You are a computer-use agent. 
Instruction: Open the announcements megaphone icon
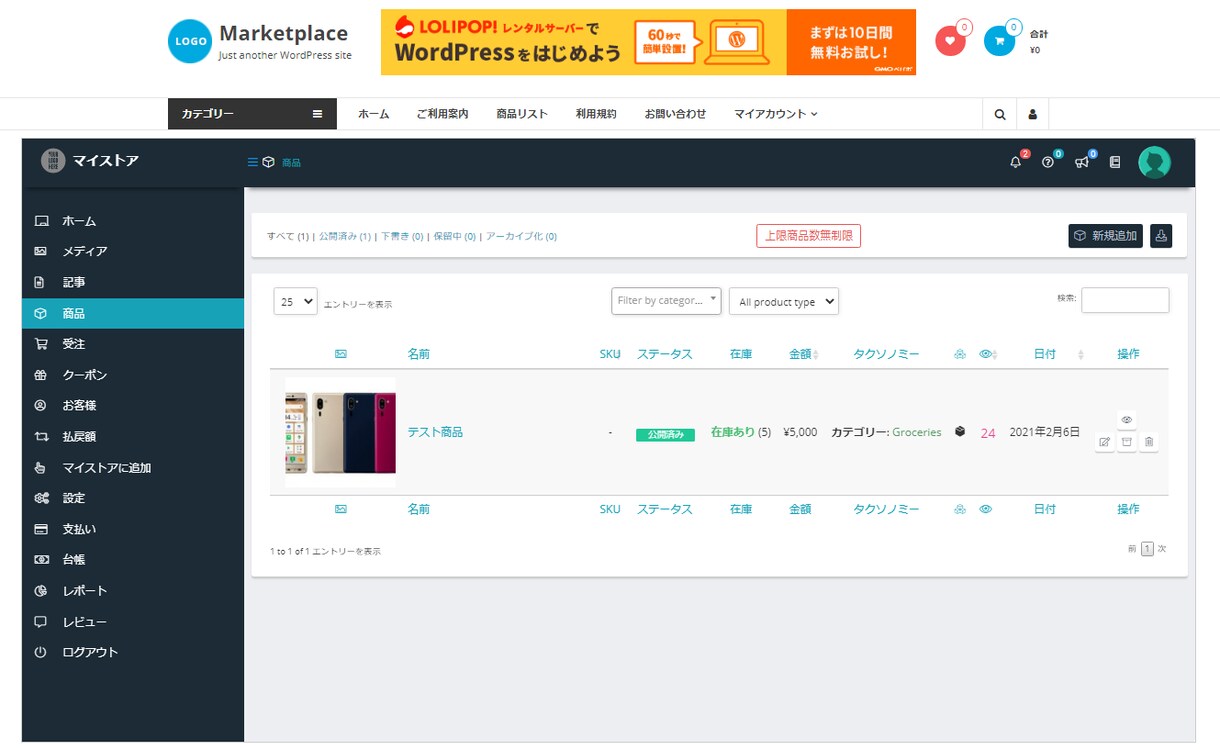point(1082,162)
